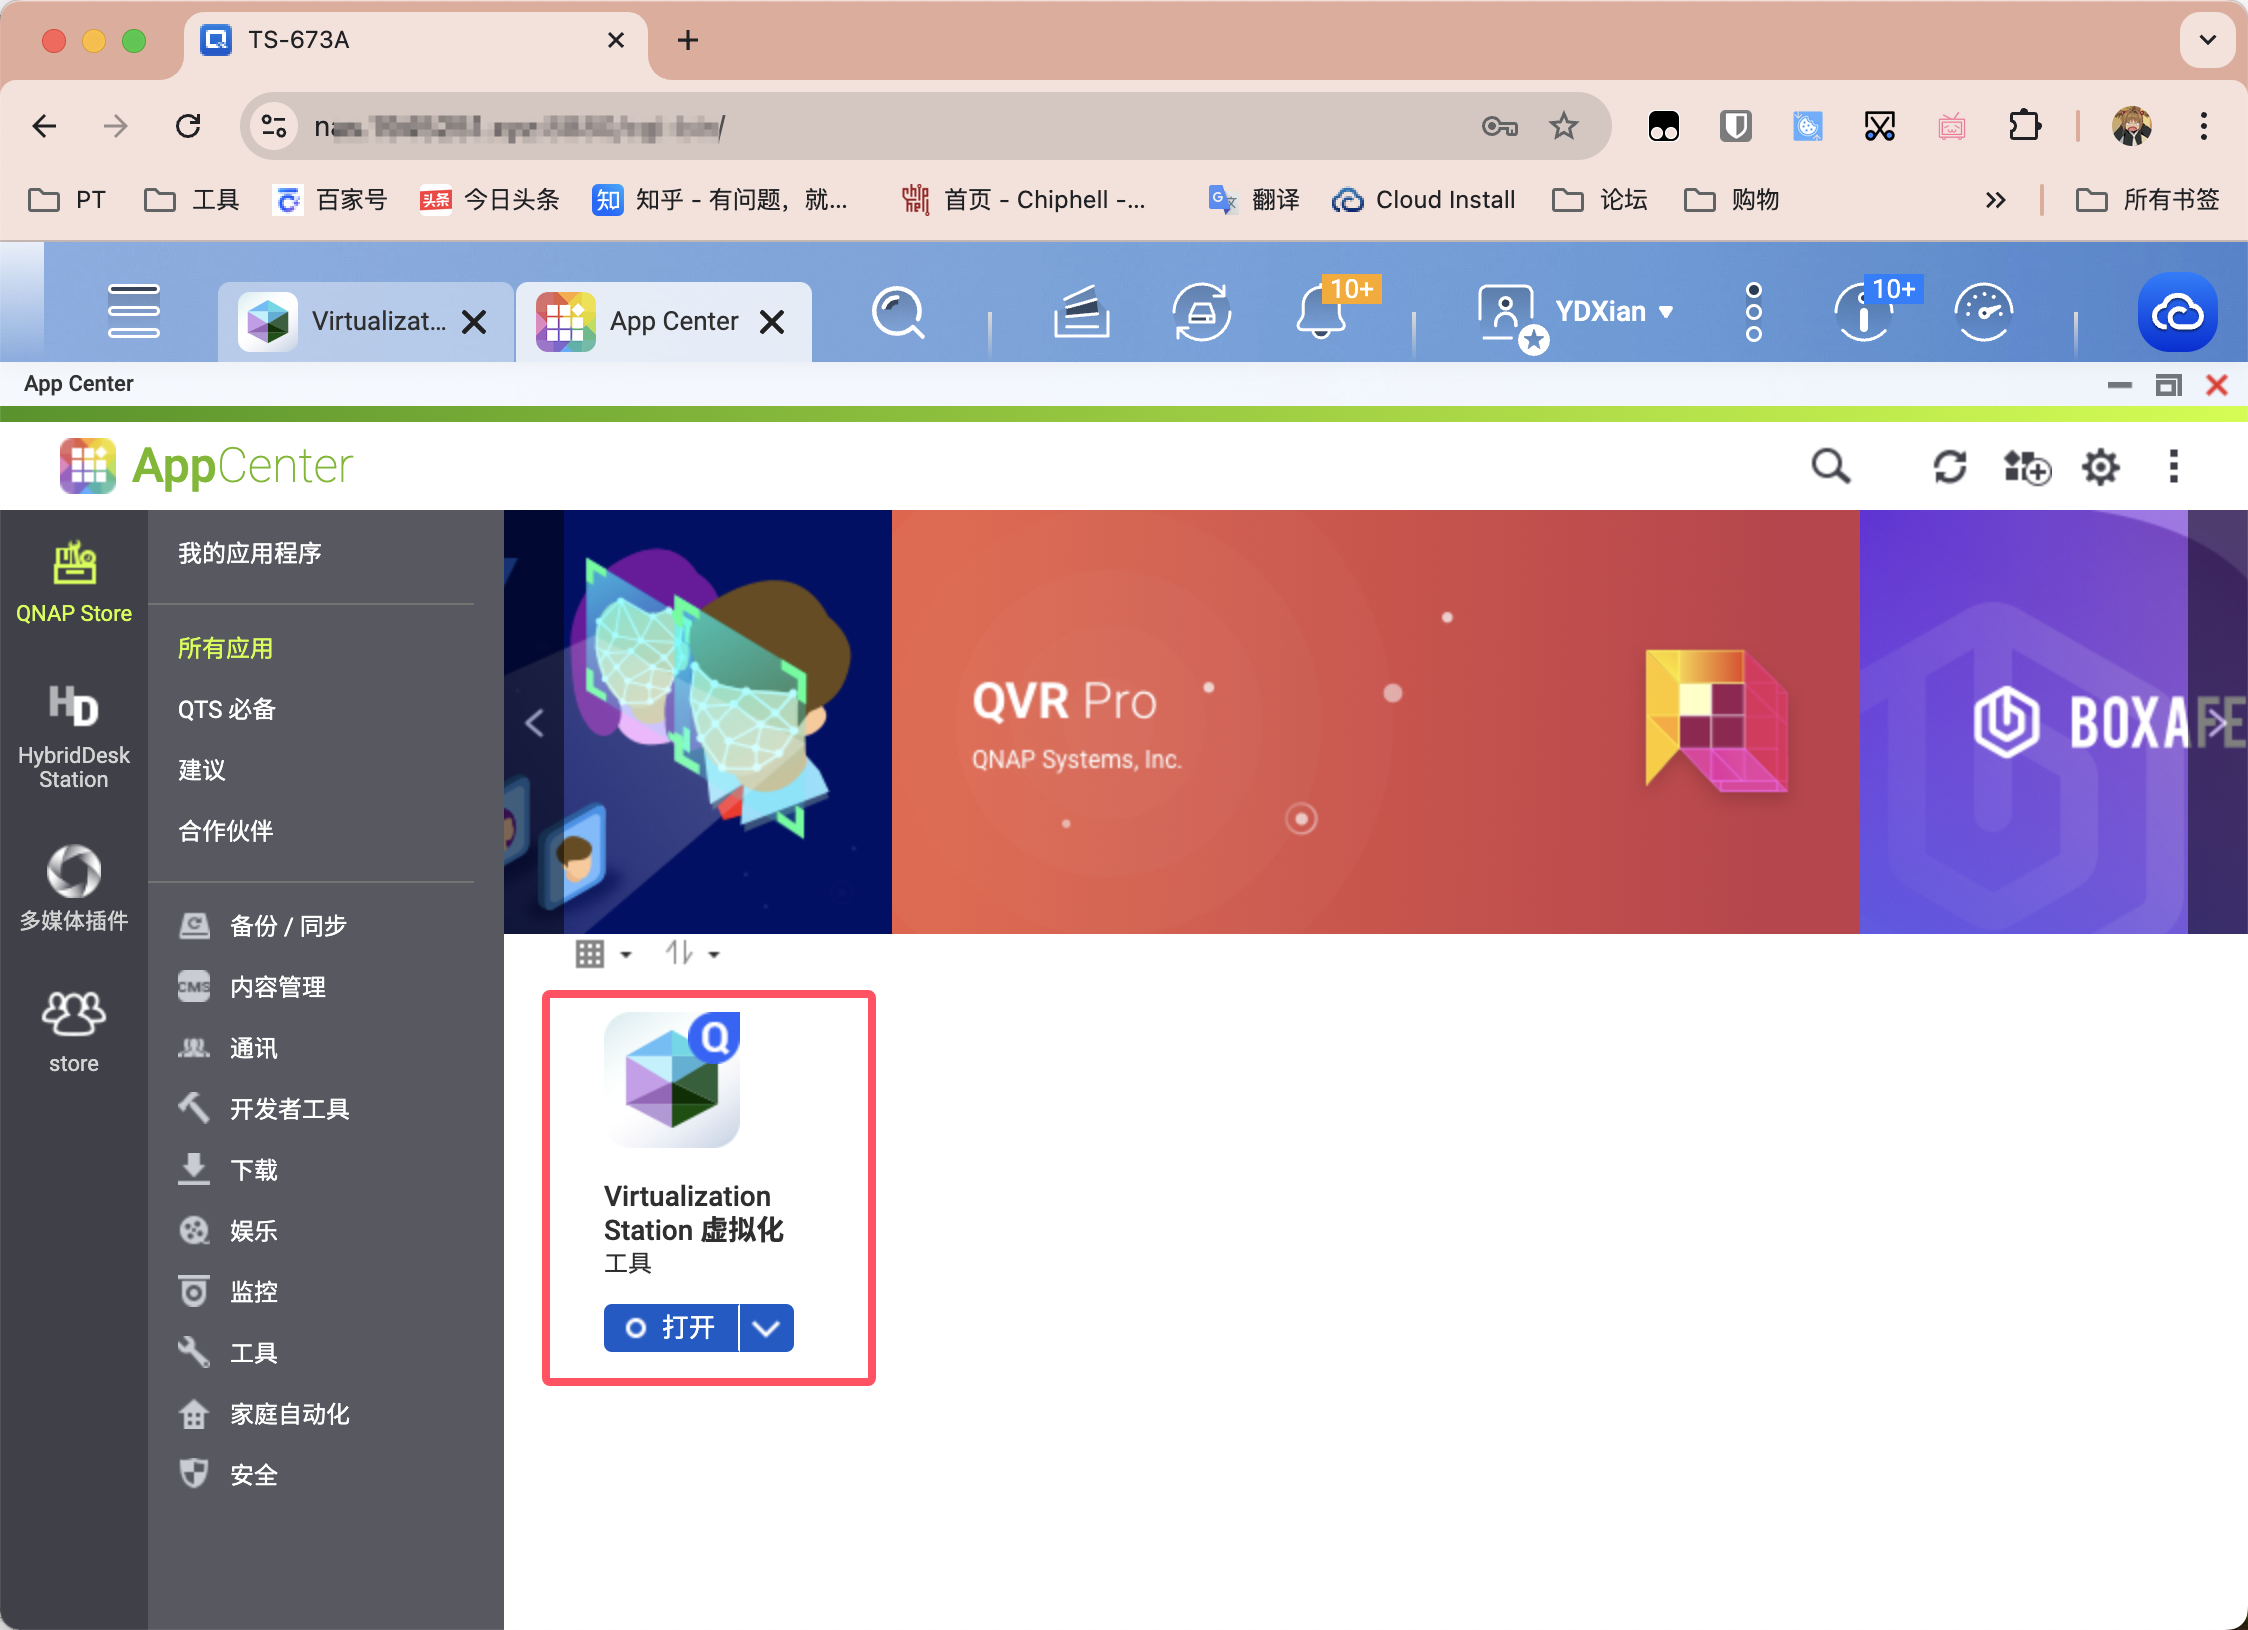Open 内容管理 category
Viewport: 2248px width, 1630px height.
(252, 986)
